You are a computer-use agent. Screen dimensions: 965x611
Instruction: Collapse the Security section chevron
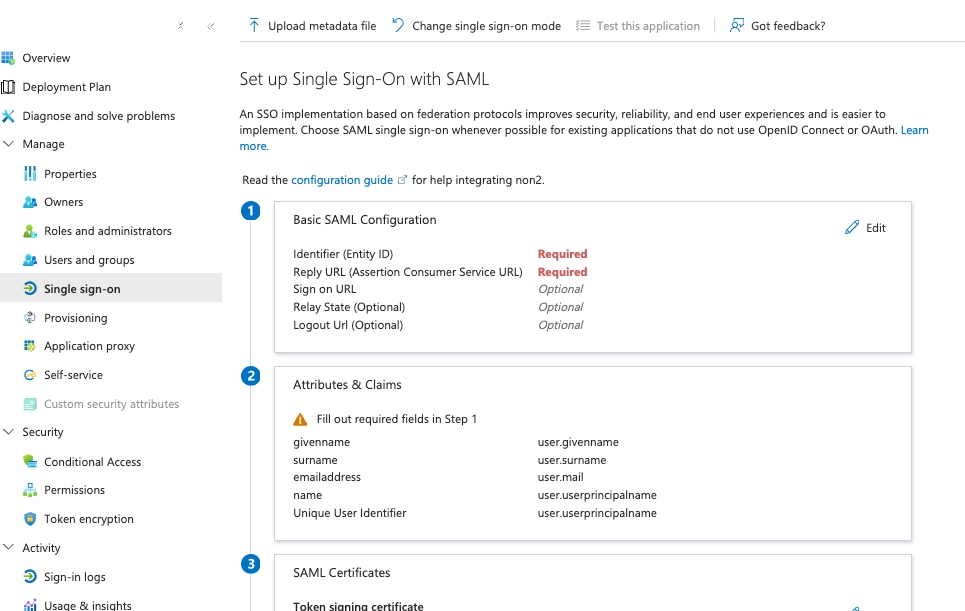click(x=9, y=431)
